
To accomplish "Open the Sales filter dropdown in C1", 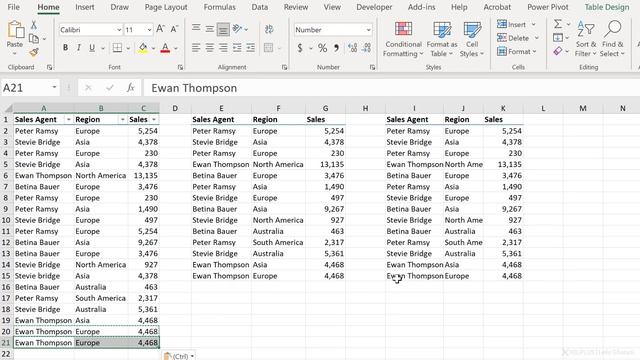I will pos(154,119).
